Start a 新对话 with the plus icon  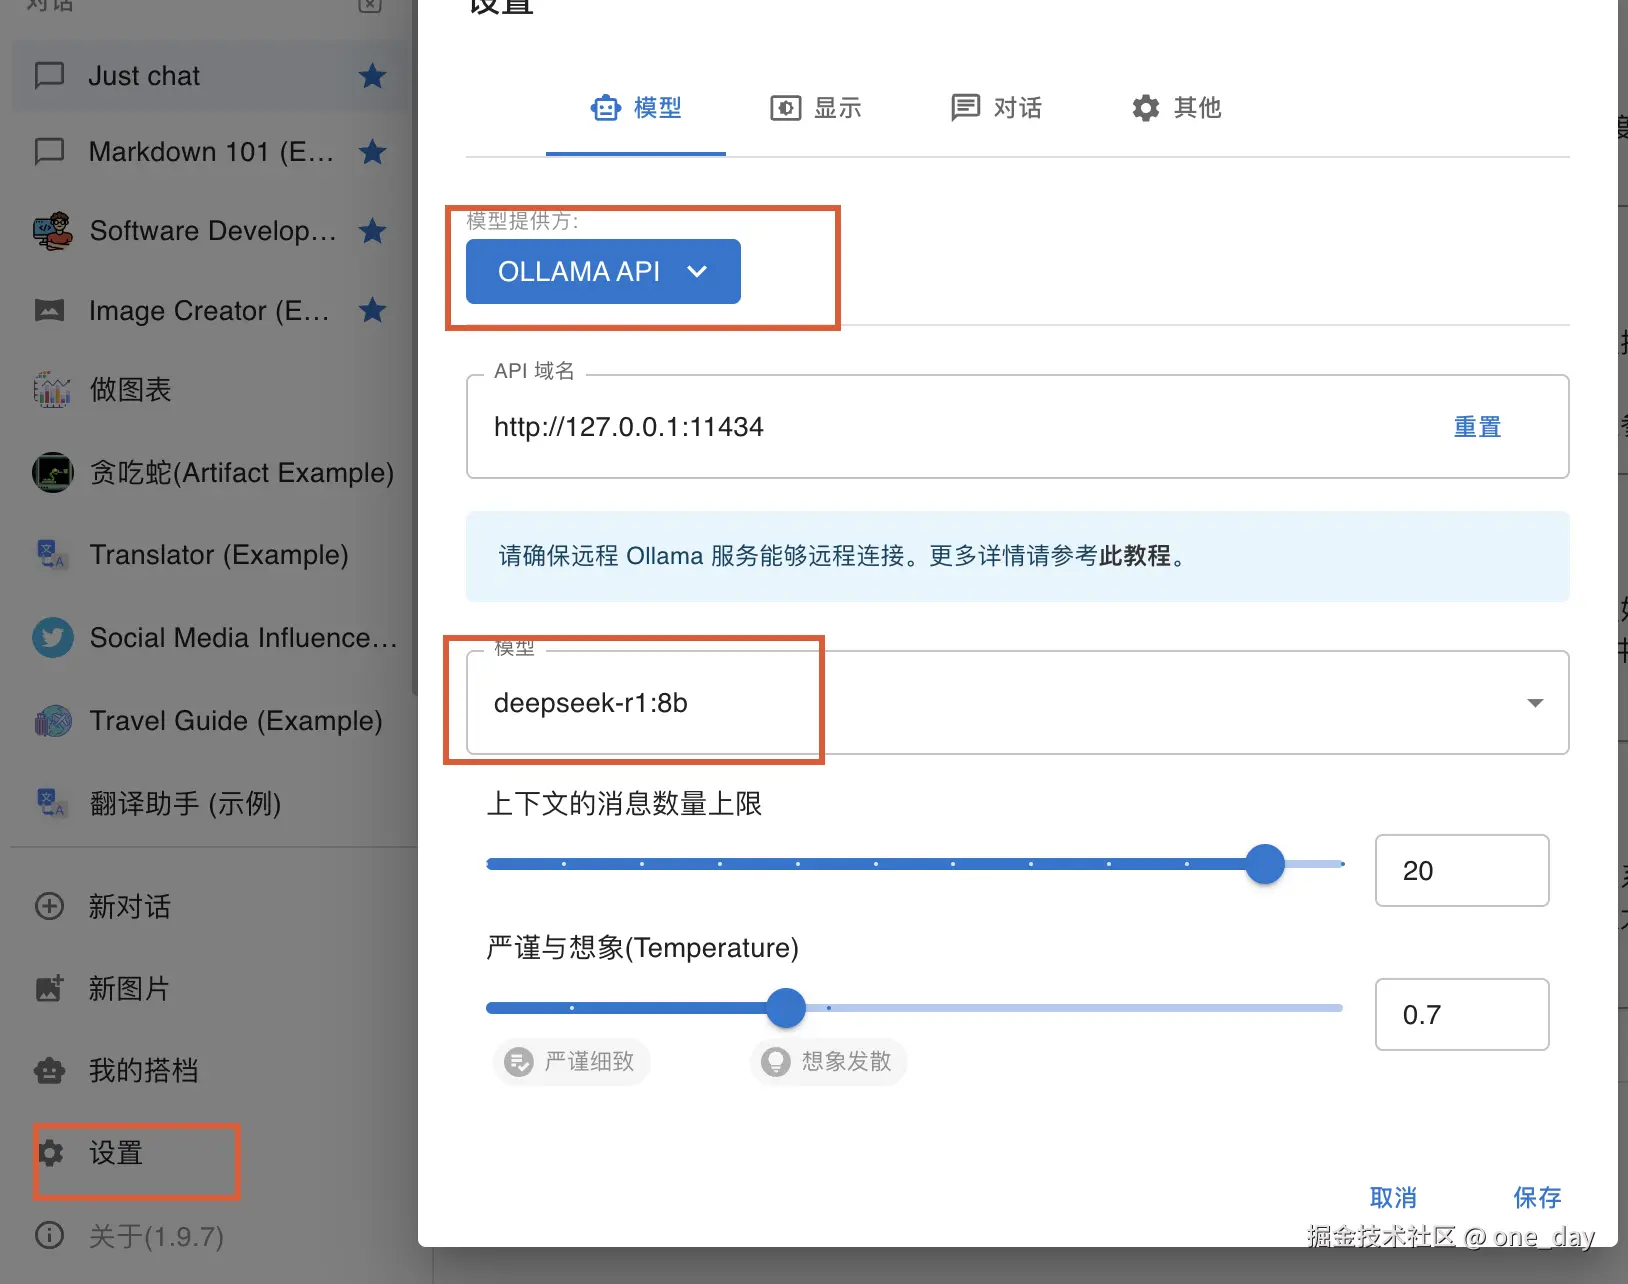pos(50,906)
